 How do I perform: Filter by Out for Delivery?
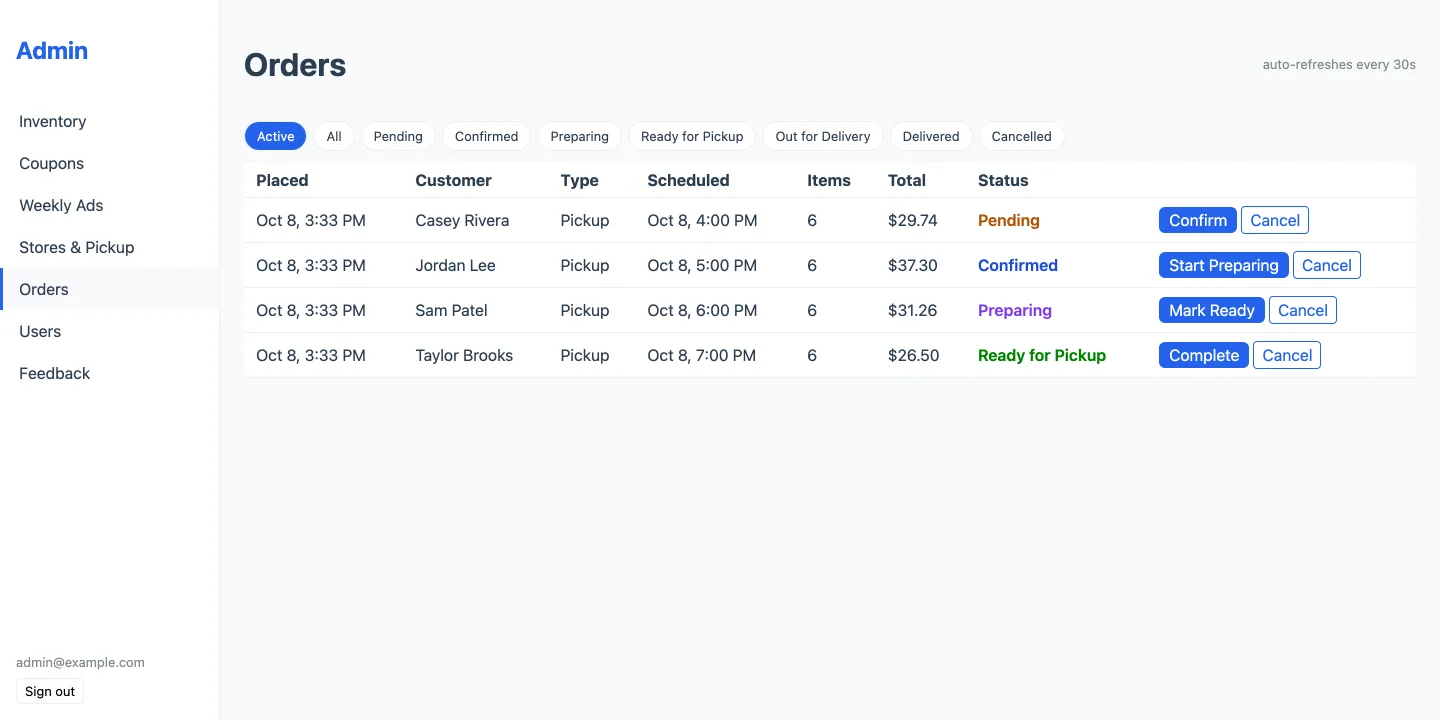coord(823,136)
